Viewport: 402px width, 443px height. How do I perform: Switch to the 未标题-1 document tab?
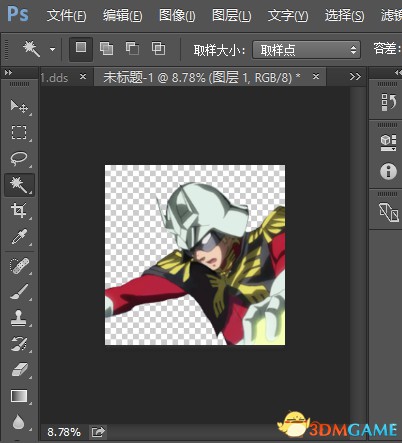pos(202,77)
